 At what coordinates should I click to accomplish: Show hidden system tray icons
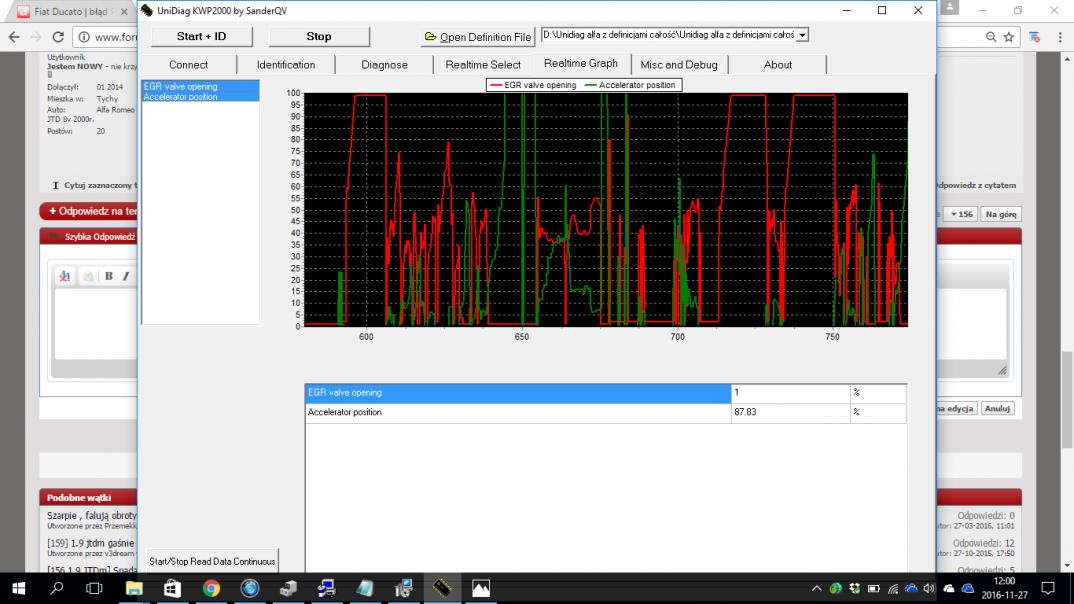pos(817,589)
